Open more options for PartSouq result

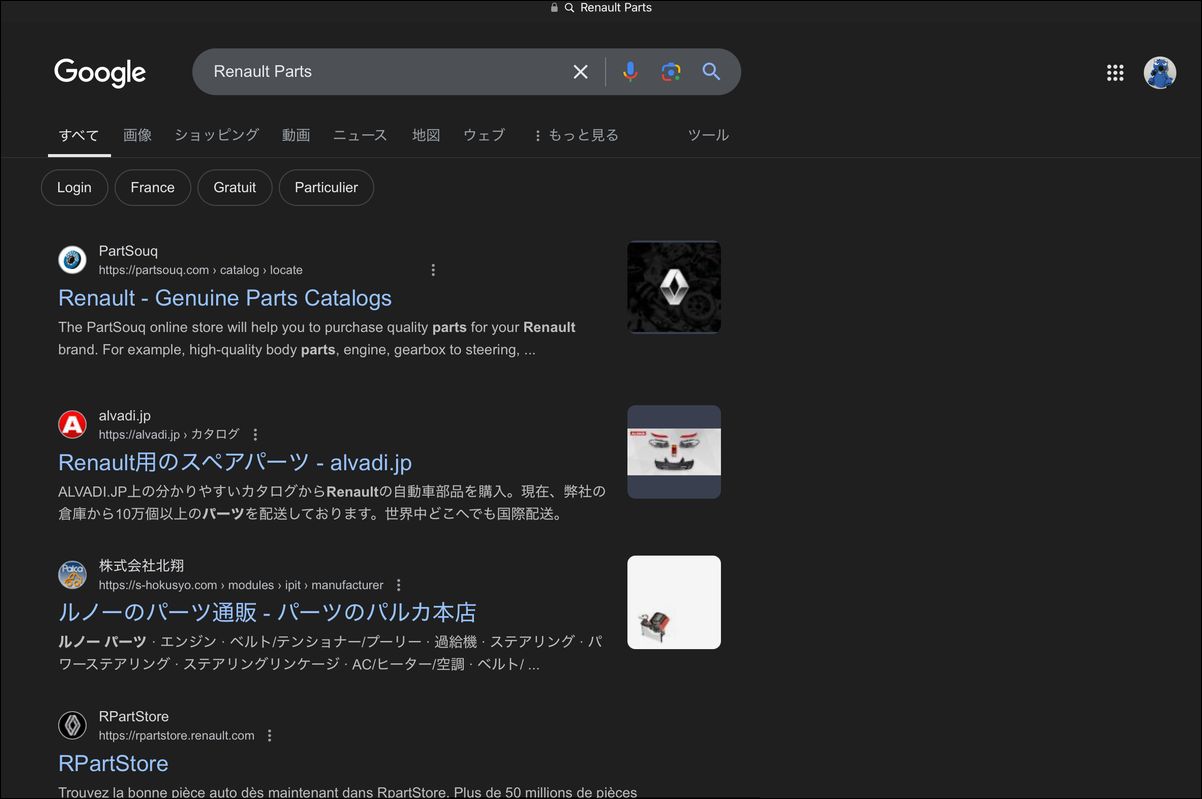tap(433, 270)
